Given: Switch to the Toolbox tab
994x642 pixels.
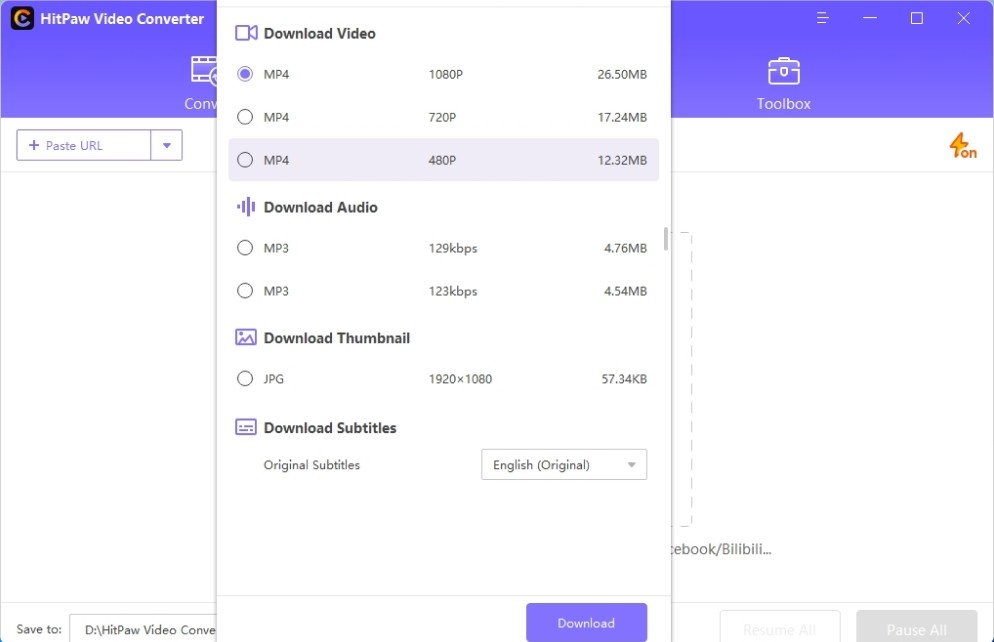Looking at the screenshot, I should [784, 84].
